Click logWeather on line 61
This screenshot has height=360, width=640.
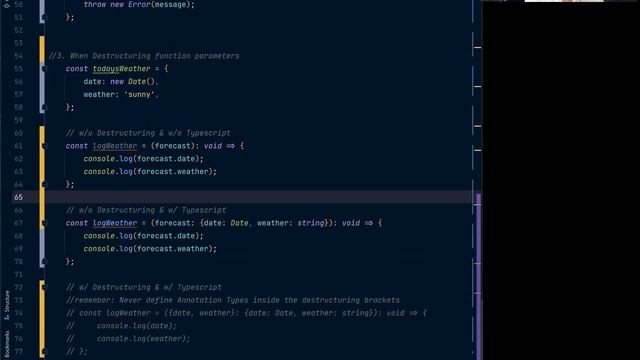coord(115,146)
